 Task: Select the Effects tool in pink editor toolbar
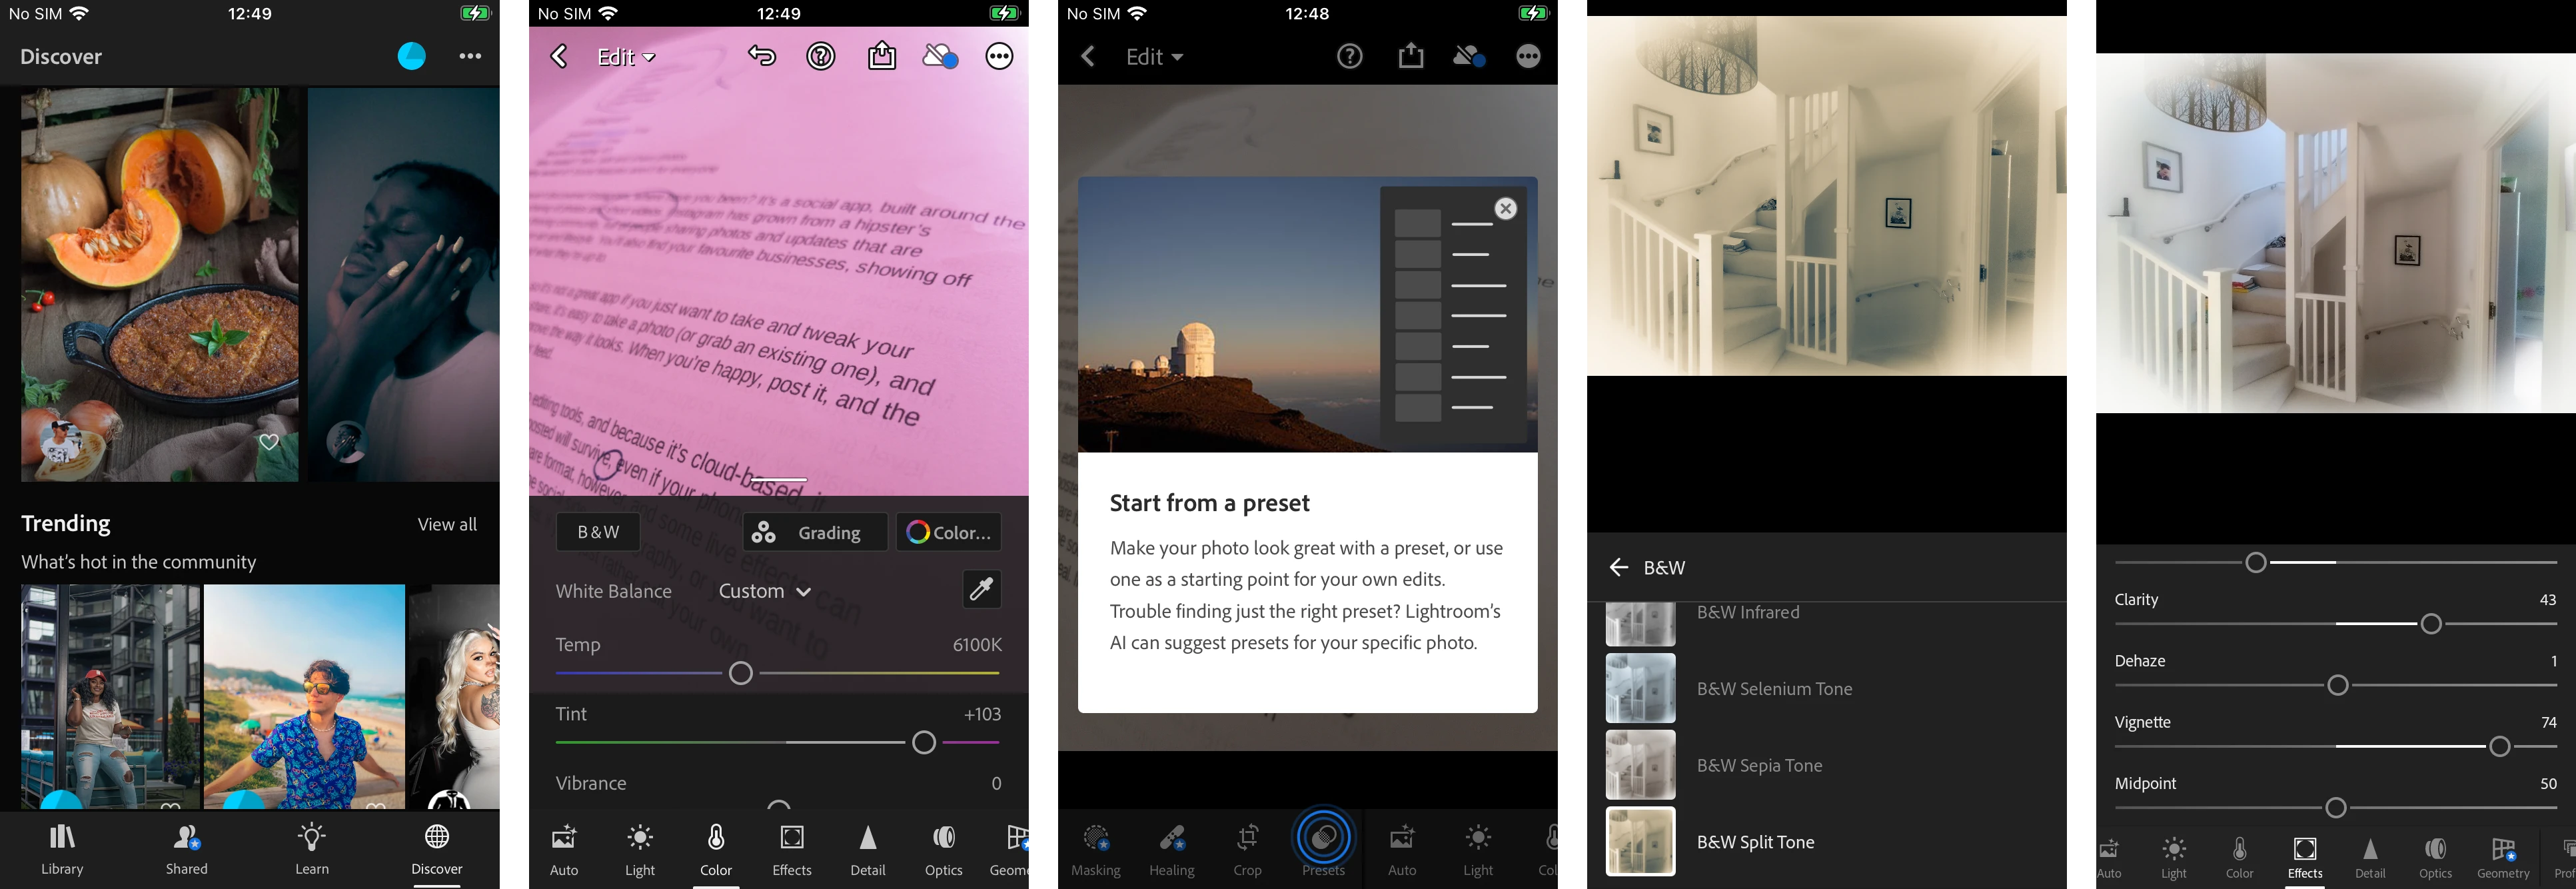[792, 850]
